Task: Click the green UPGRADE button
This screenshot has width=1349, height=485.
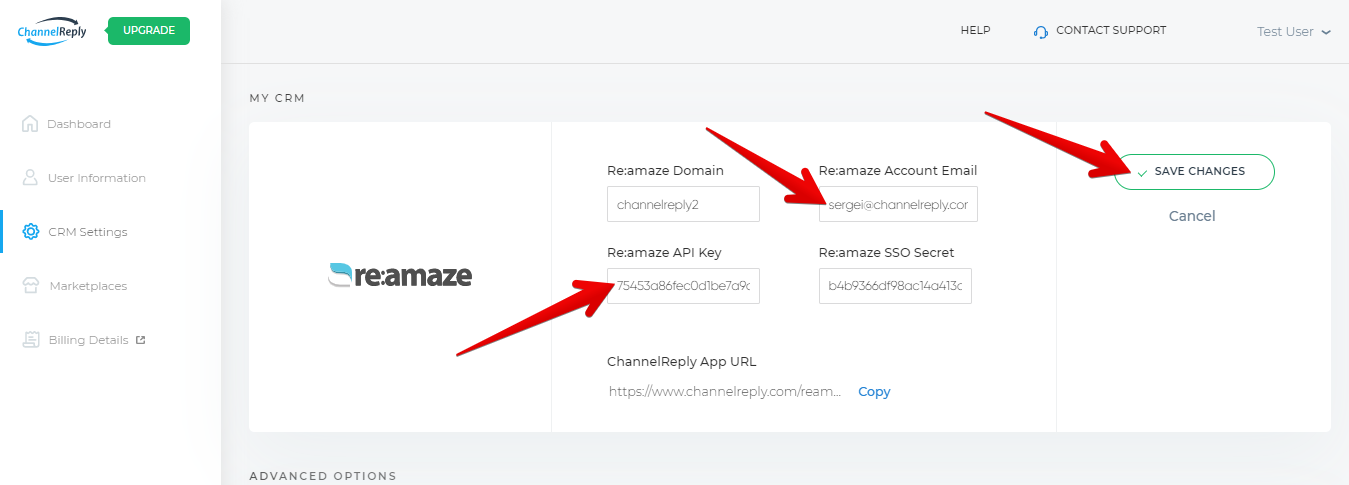Action: 149,31
